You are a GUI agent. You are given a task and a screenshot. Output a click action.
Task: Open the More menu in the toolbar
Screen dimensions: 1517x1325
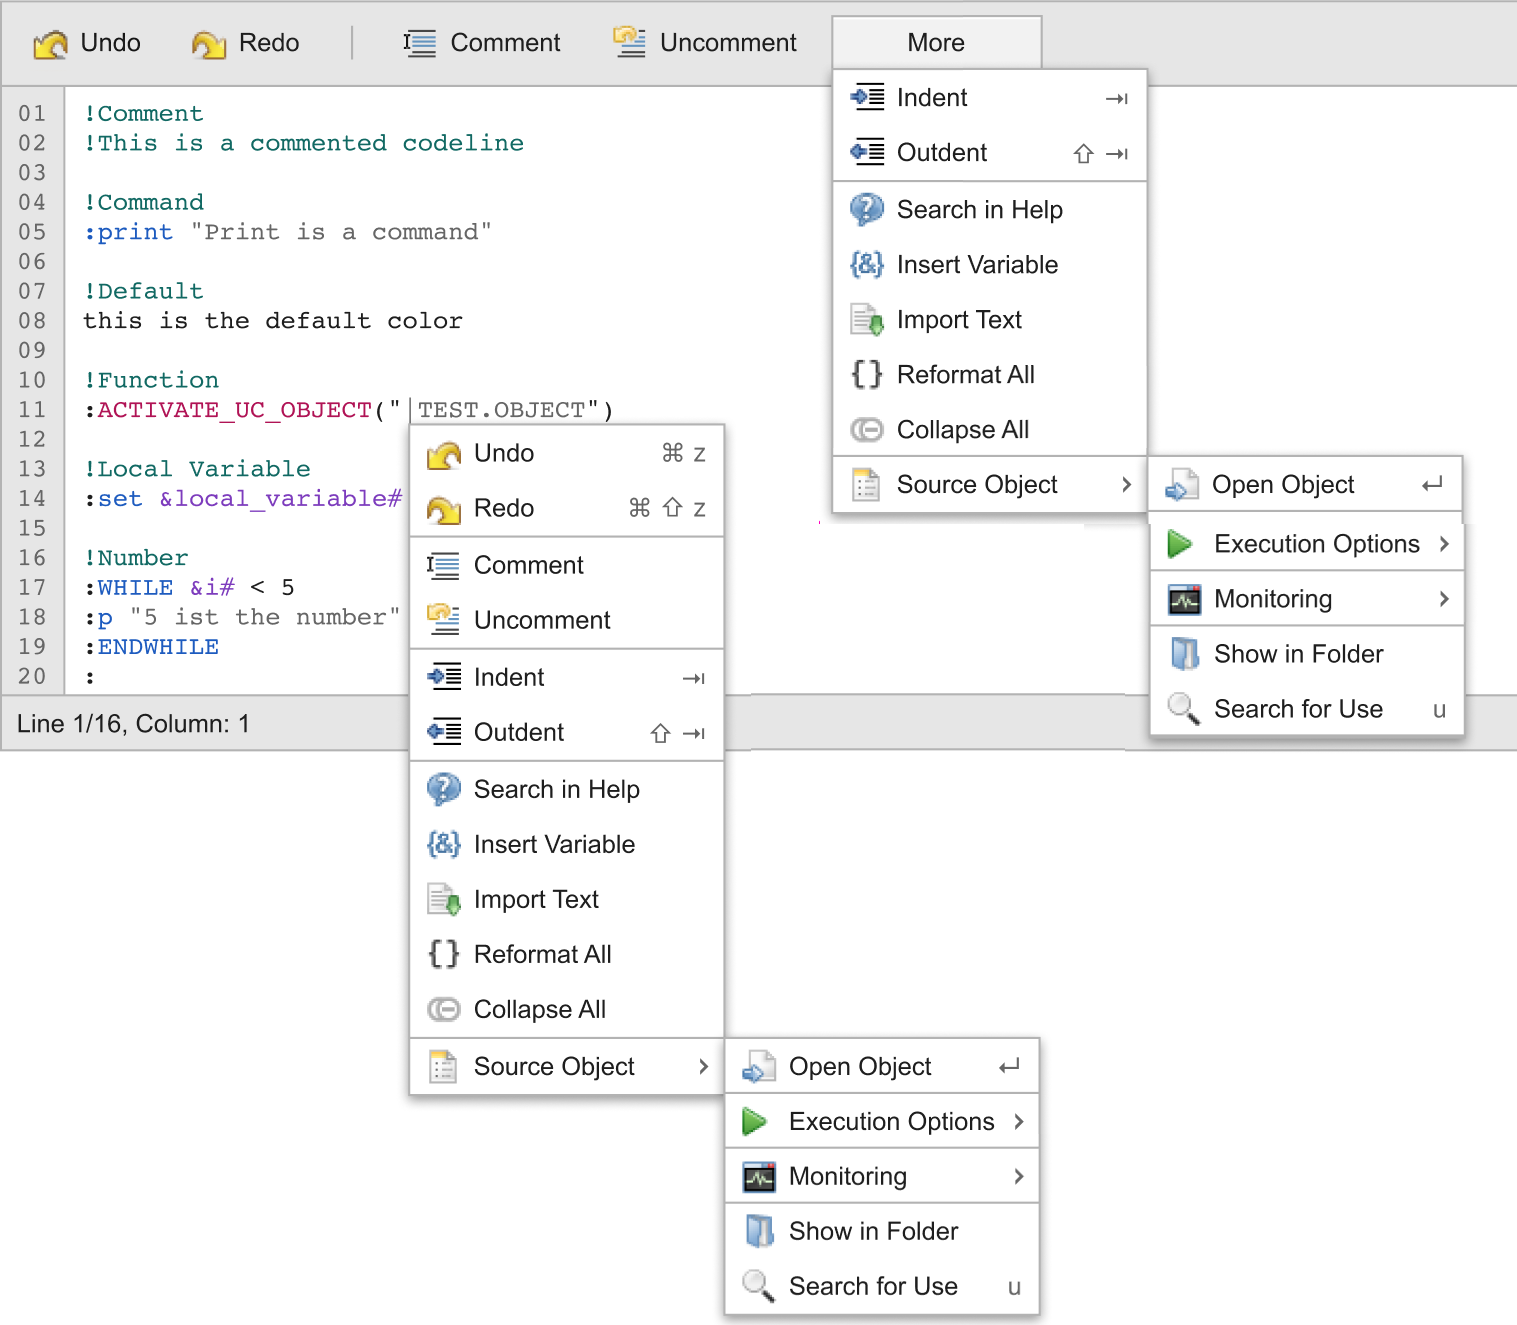(x=934, y=42)
